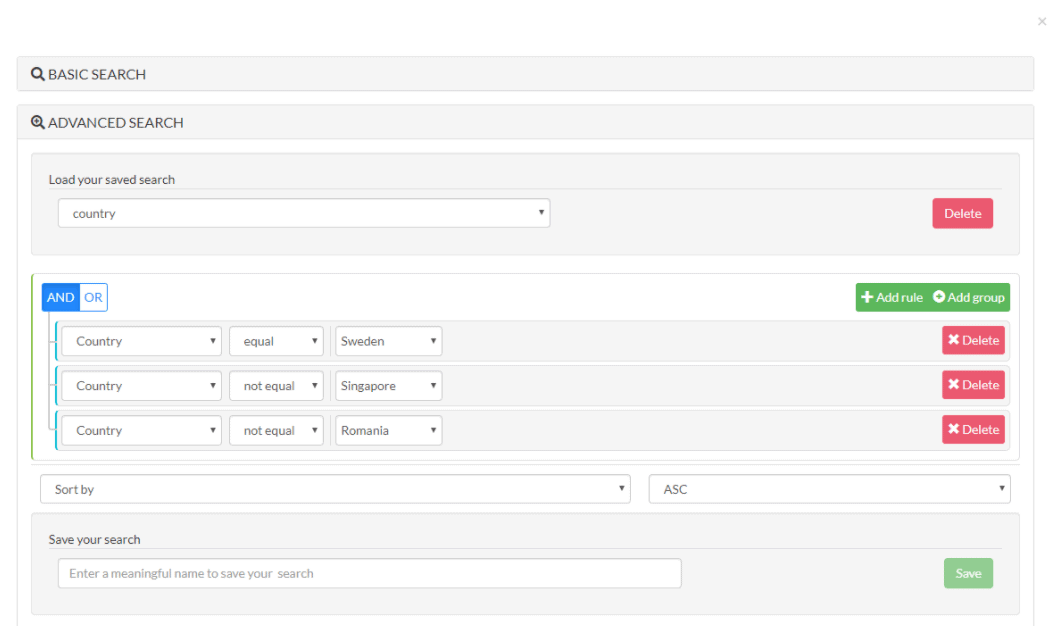This screenshot has width=1056, height=626.
Task: Open the field dropdown in the Romania rule
Action: [141, 431]
